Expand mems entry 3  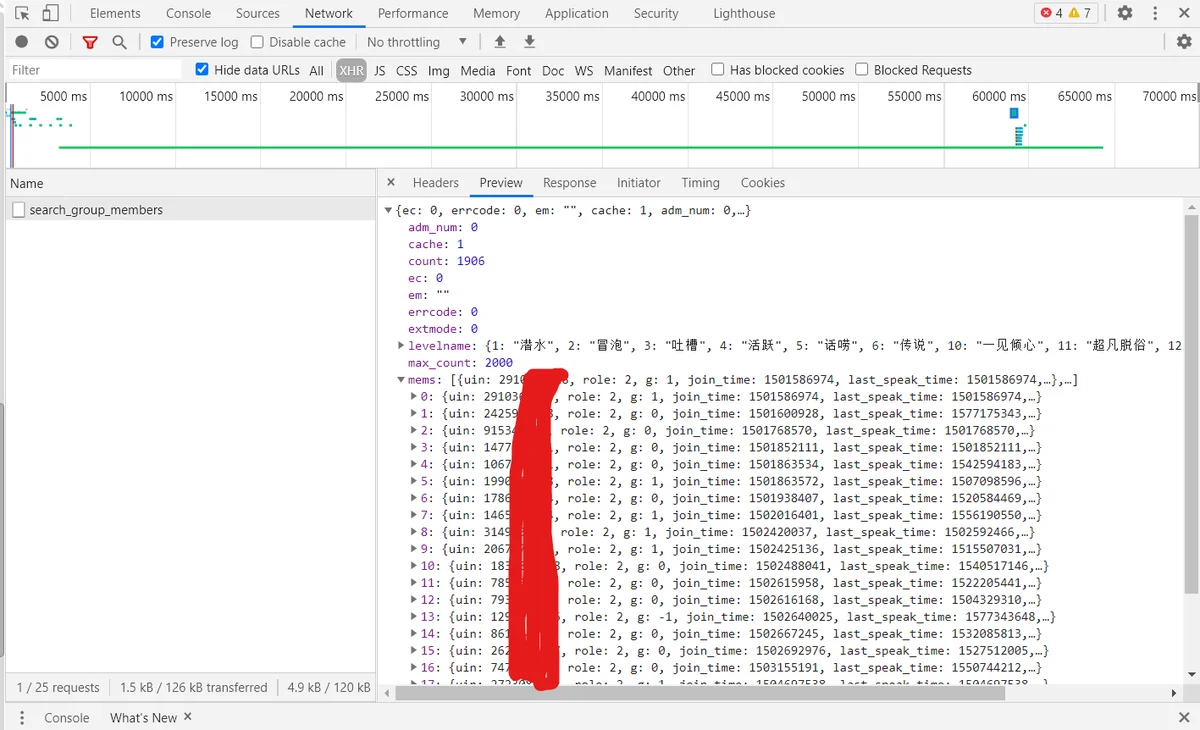click(414, 447)
